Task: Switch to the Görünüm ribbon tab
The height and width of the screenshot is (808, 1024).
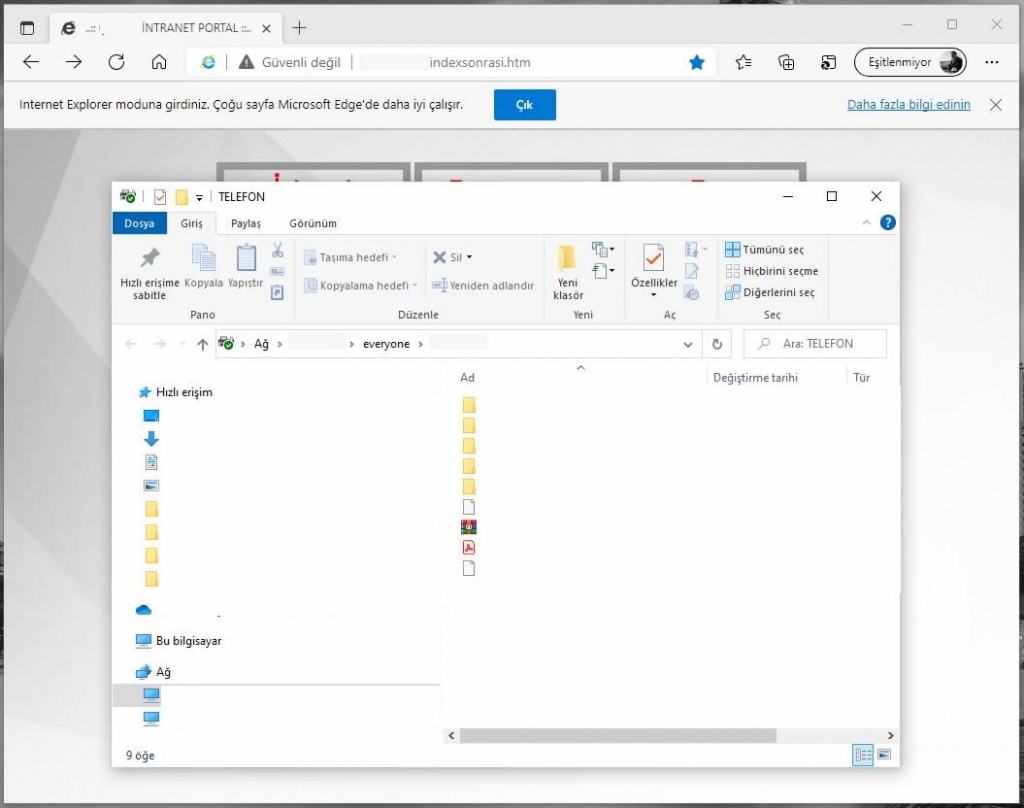Action: 313,223
